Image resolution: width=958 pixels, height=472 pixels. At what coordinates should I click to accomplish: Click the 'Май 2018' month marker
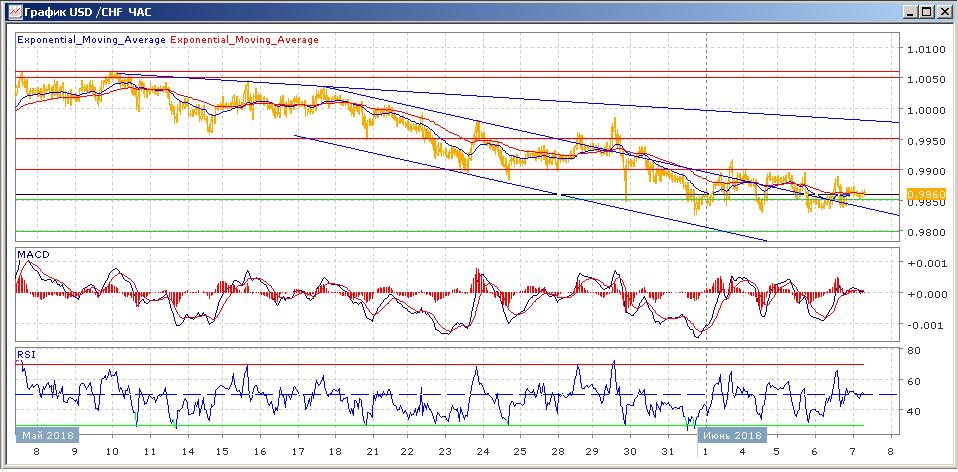[45, 435]
